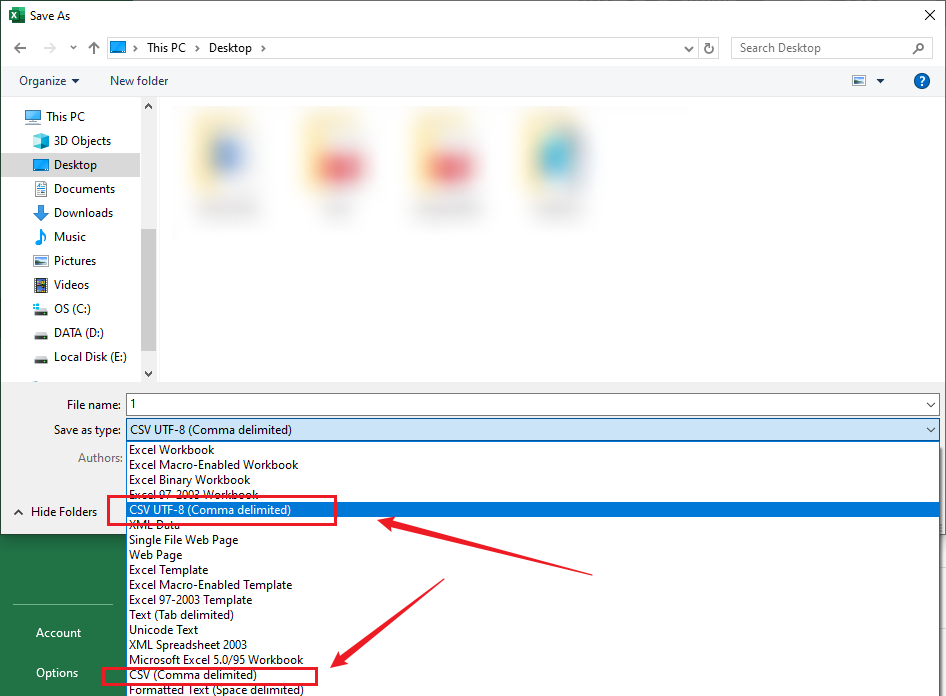The height and width of the screenshot is (696, 946).
Task: Select DATA (D:) drive
Action: (78, 333)
